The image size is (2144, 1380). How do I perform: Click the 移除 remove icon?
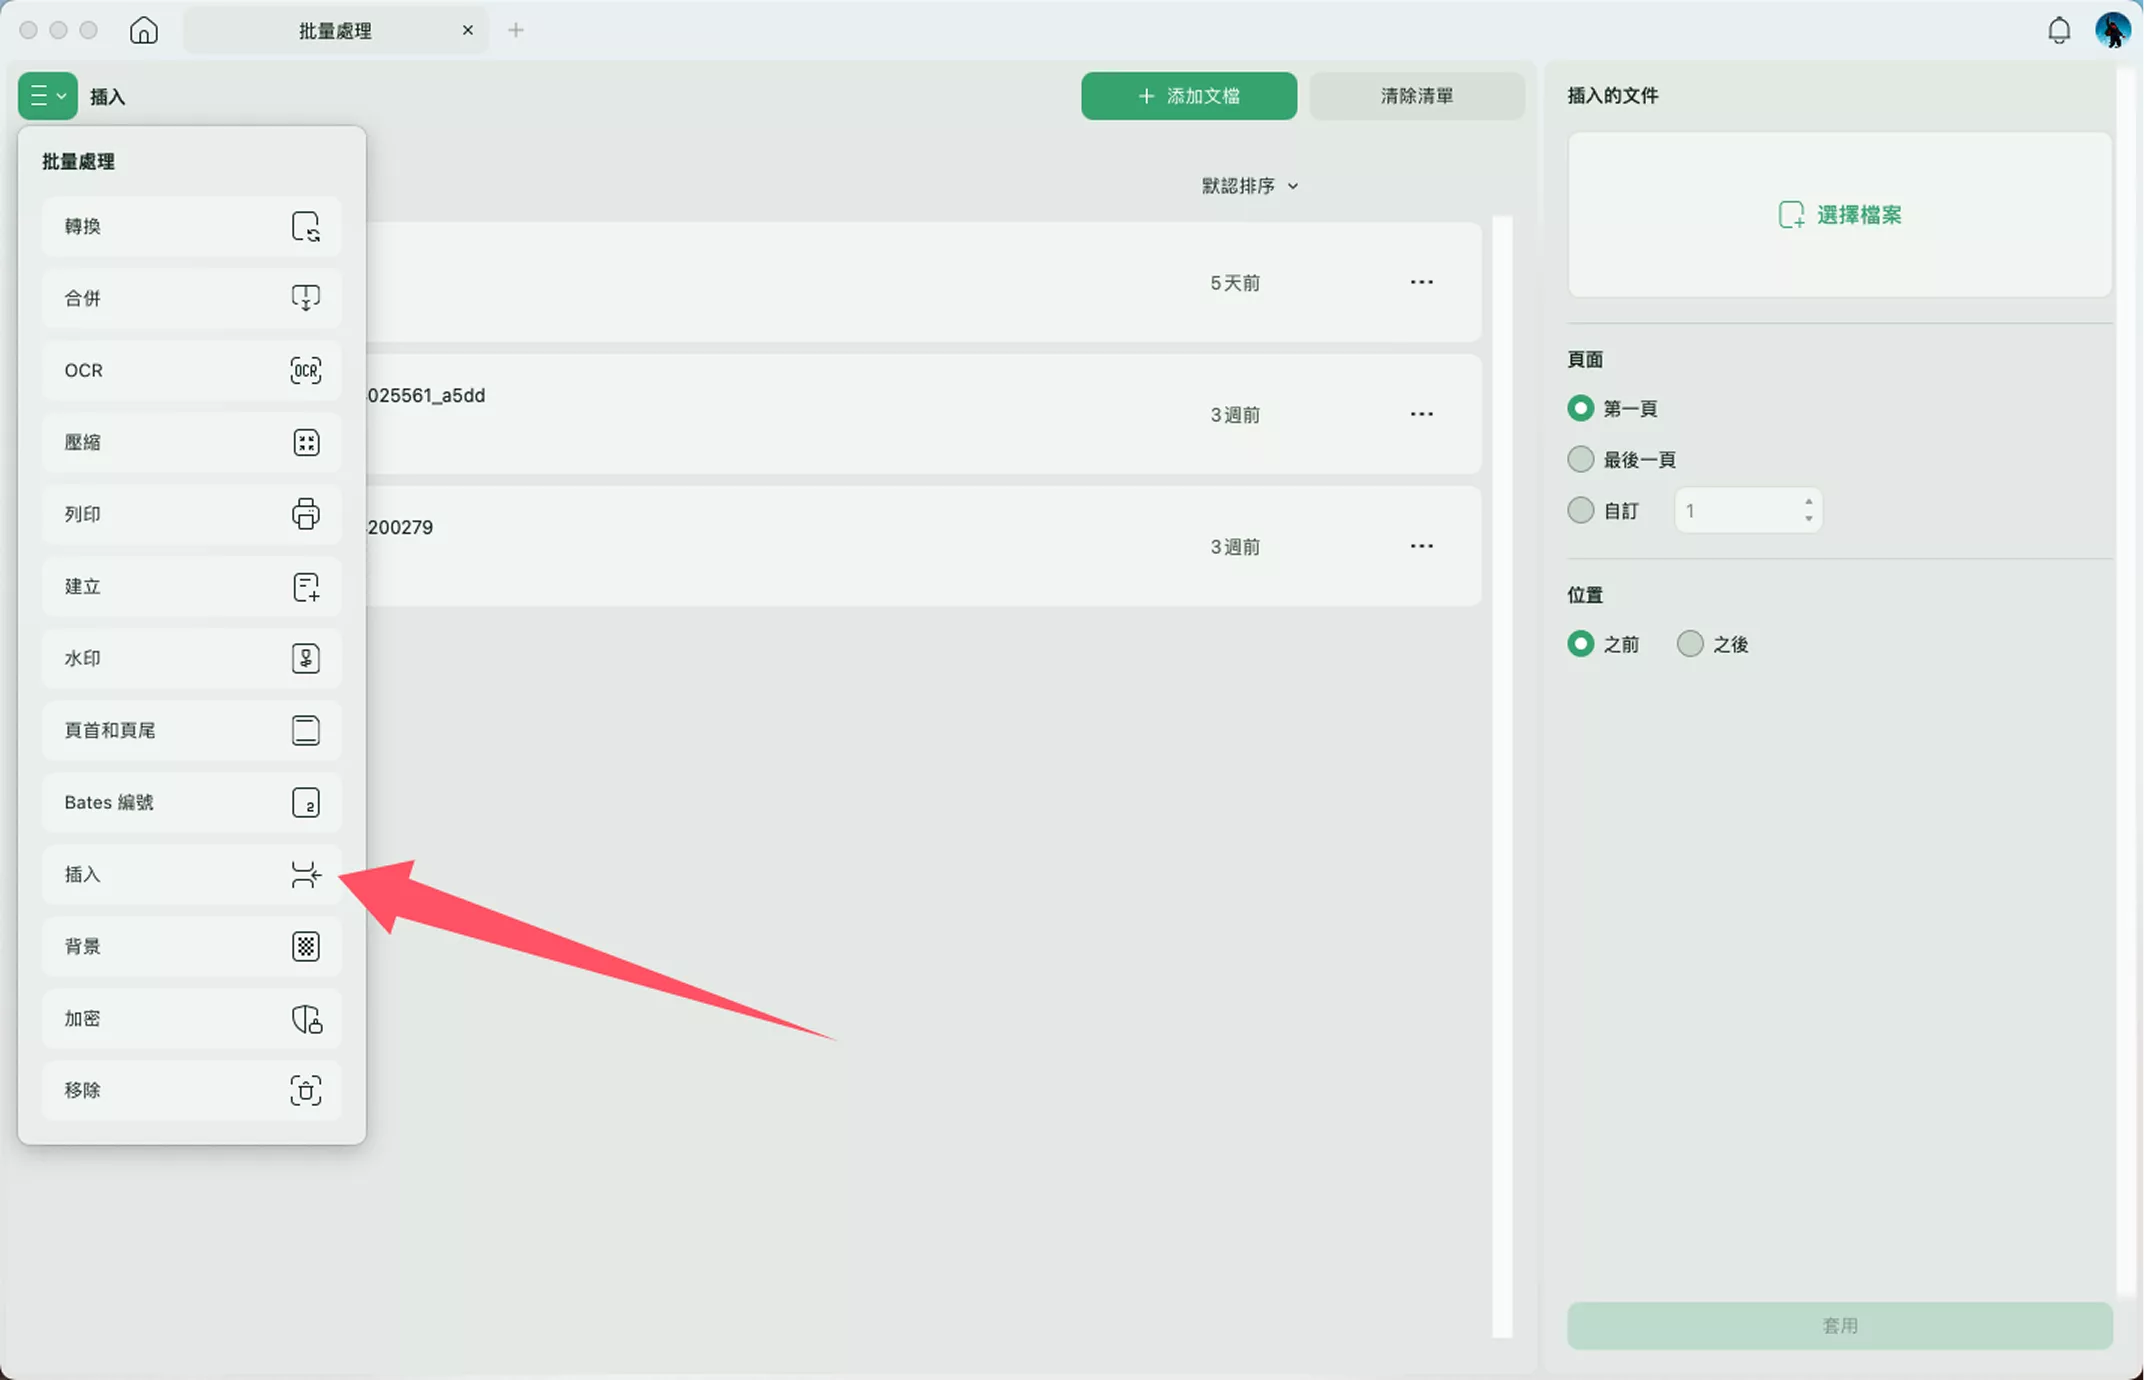(x=306, y=1090)
